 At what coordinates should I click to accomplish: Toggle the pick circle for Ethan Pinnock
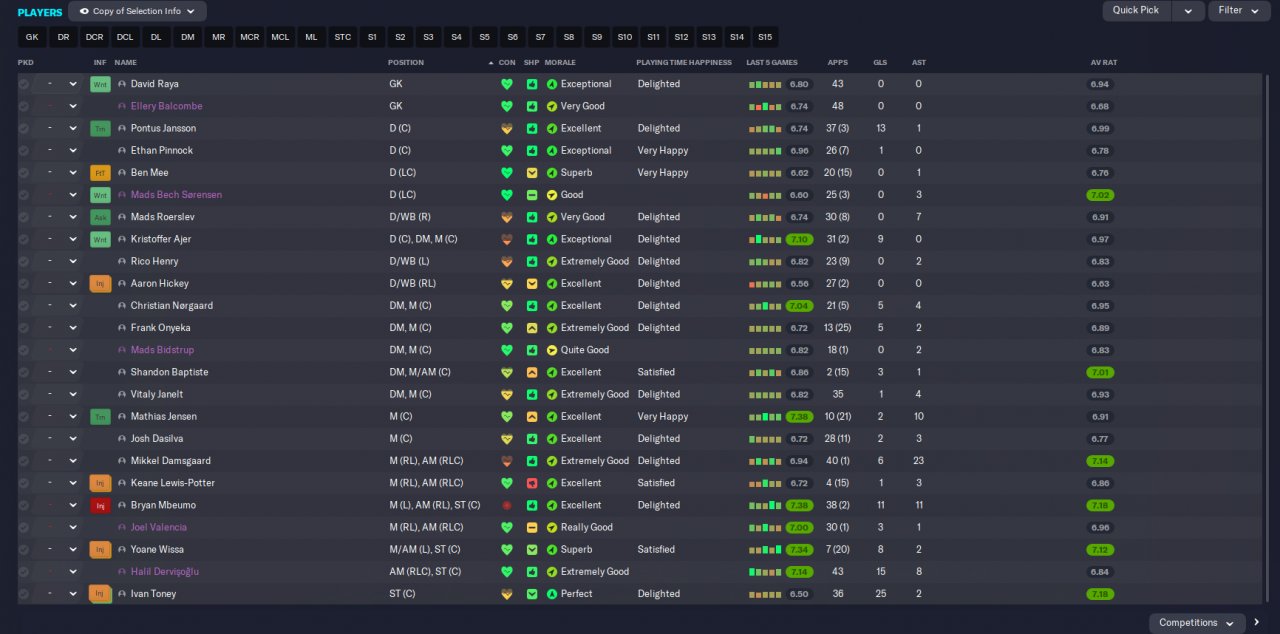[x=24, y=150]
